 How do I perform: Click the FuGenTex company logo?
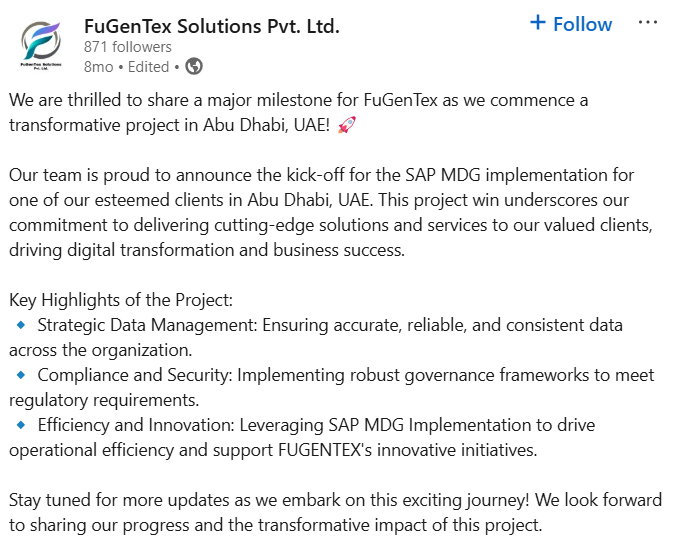[x=41, y=46]
